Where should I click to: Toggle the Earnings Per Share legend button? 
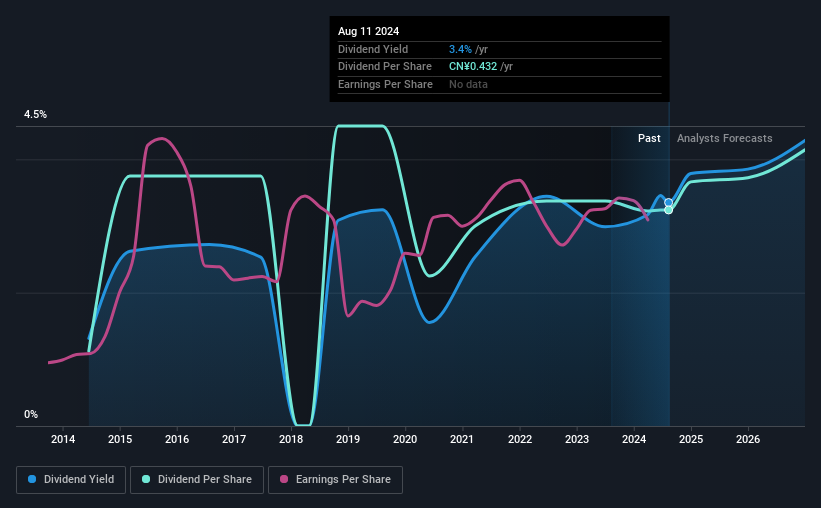point(335,480)
